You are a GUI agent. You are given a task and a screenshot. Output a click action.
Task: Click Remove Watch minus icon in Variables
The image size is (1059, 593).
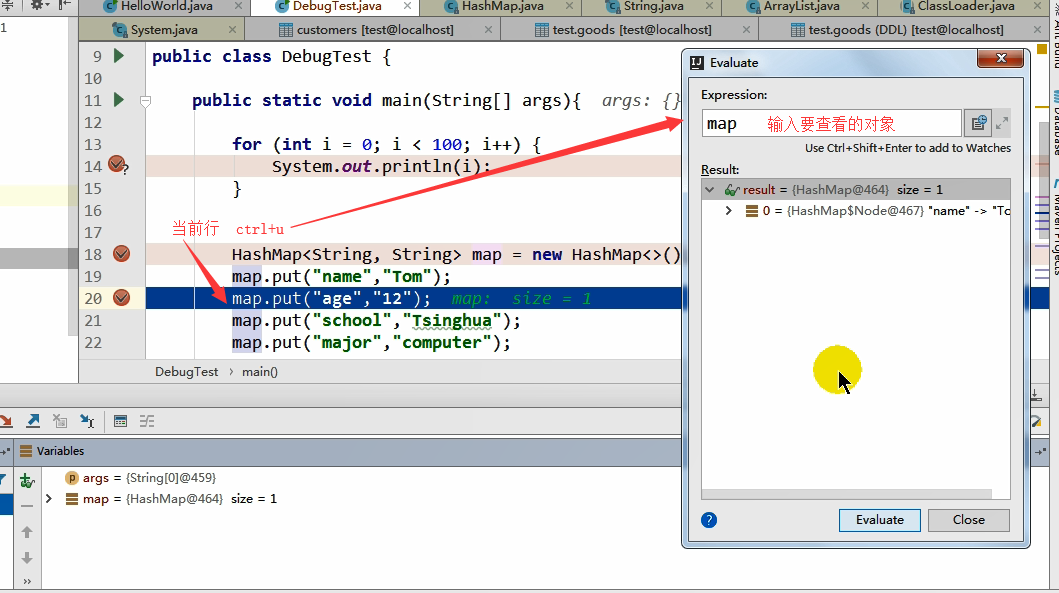click(x=27, y=506)
